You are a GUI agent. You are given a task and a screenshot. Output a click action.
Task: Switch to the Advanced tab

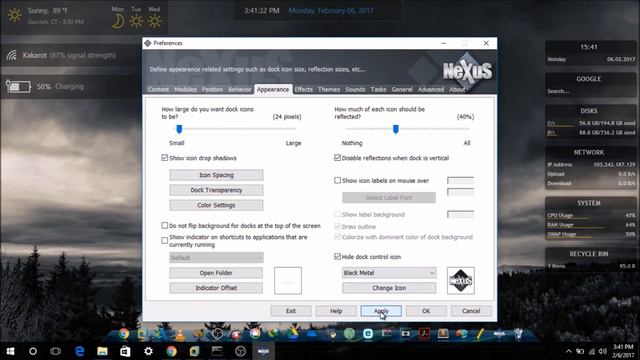click(431, 89)
